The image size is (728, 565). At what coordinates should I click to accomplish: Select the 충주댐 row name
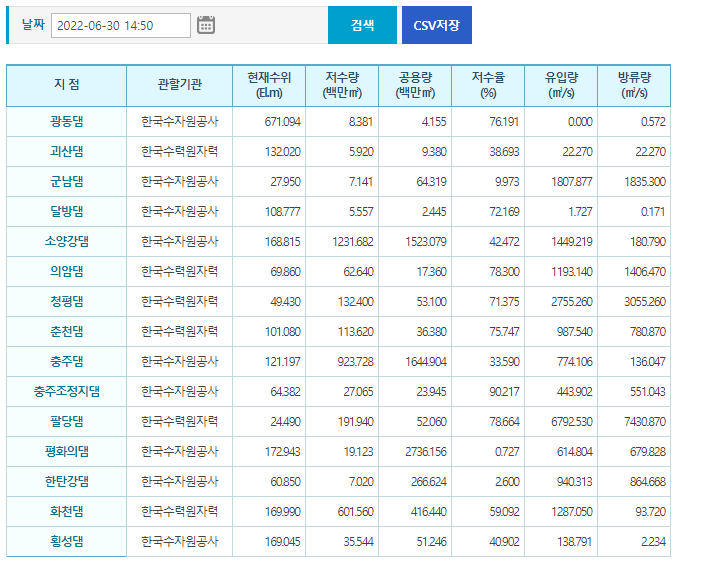pyautogui.click(x=67, y=362)
